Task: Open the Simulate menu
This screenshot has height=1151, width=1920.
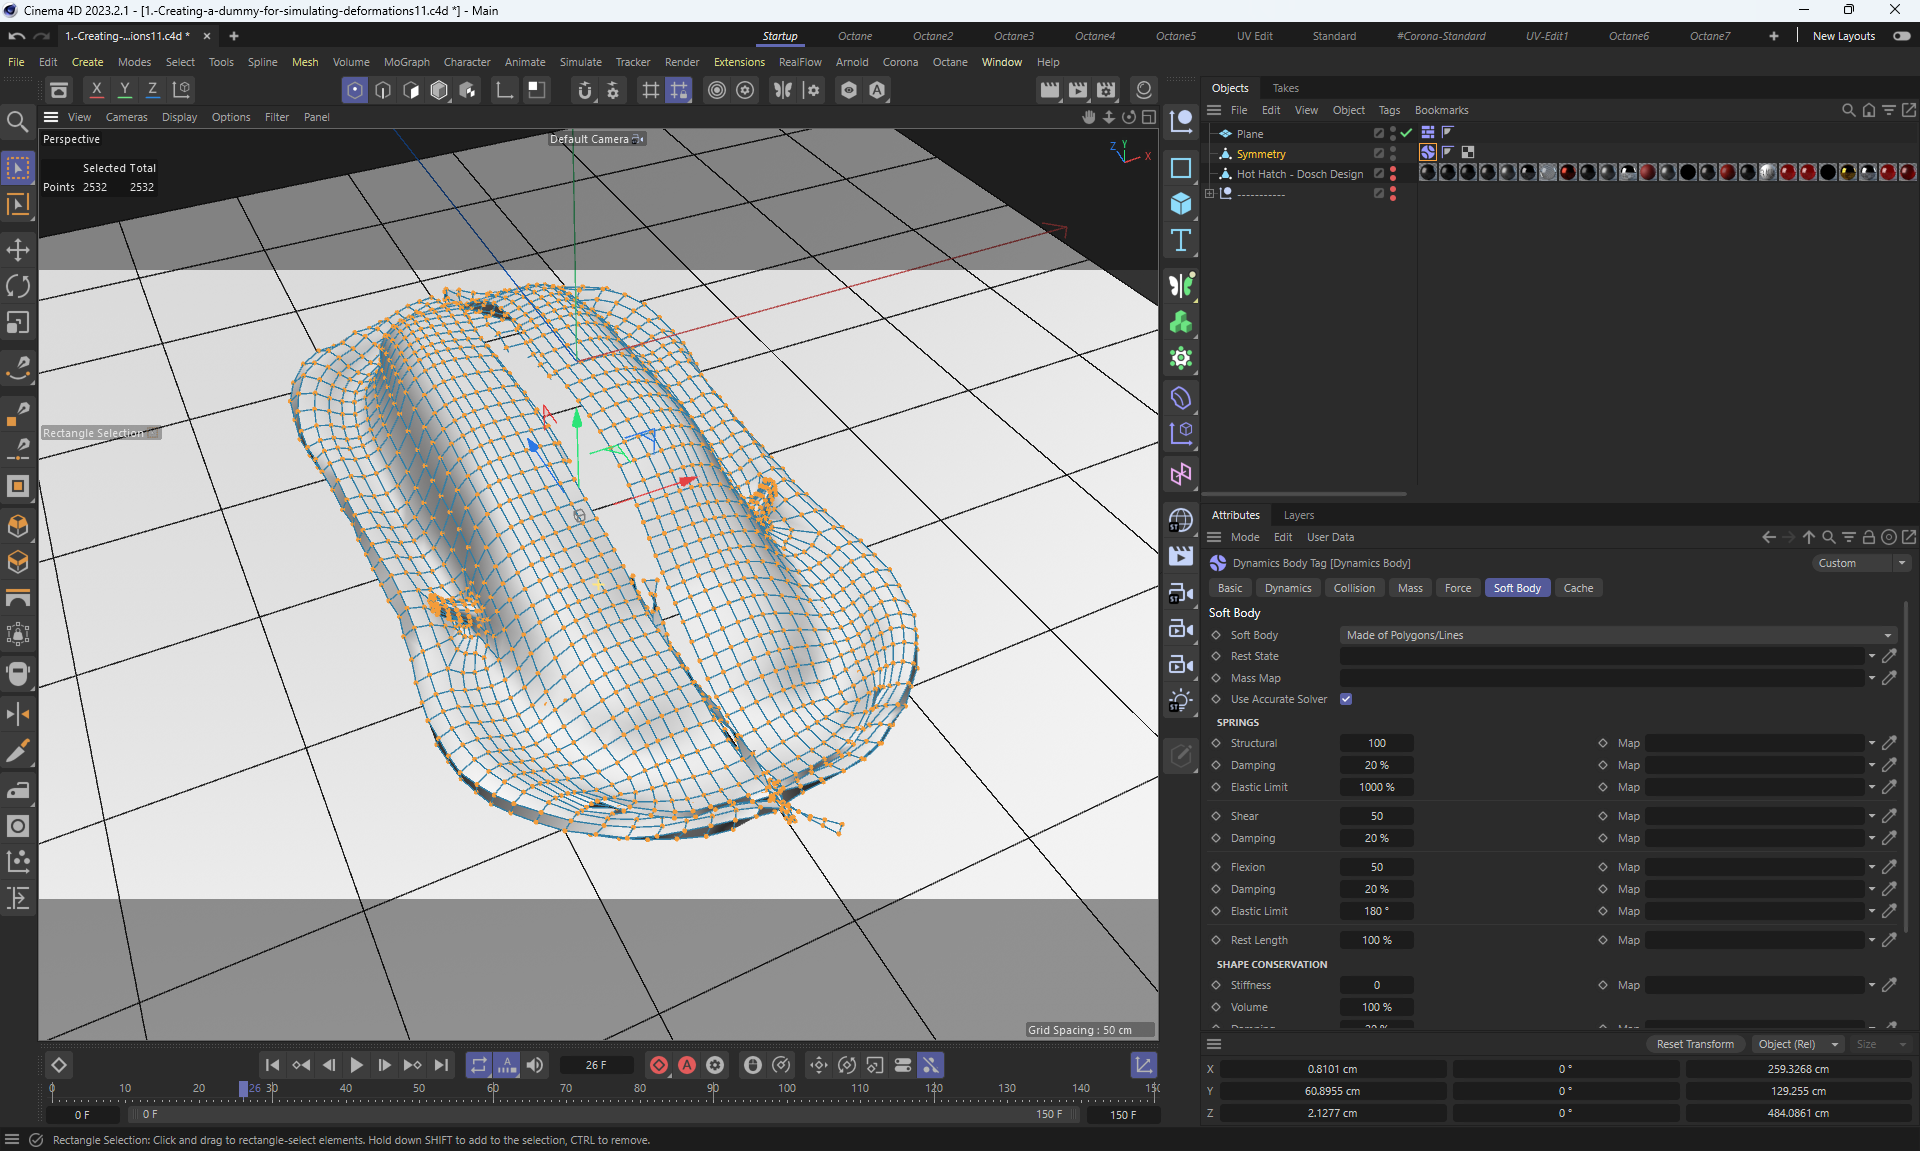Action: coord(580,62)
